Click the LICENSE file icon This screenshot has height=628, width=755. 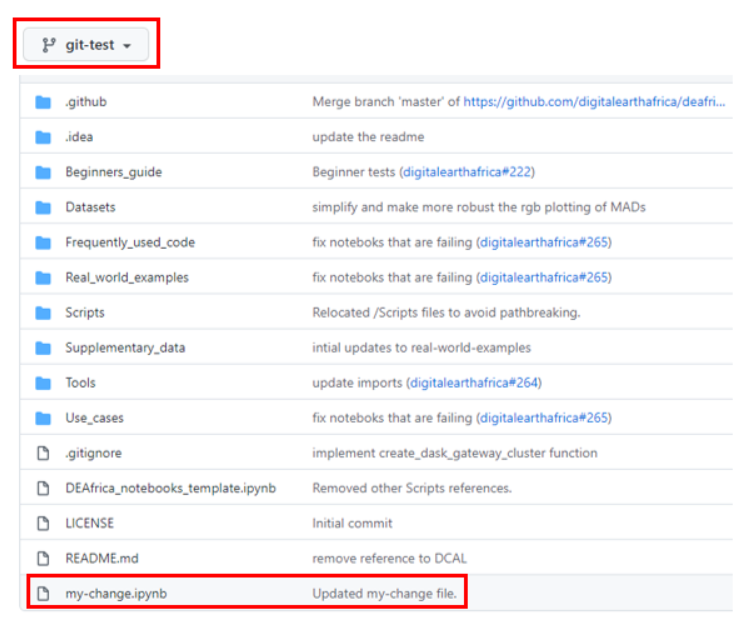tap(43, 523)
